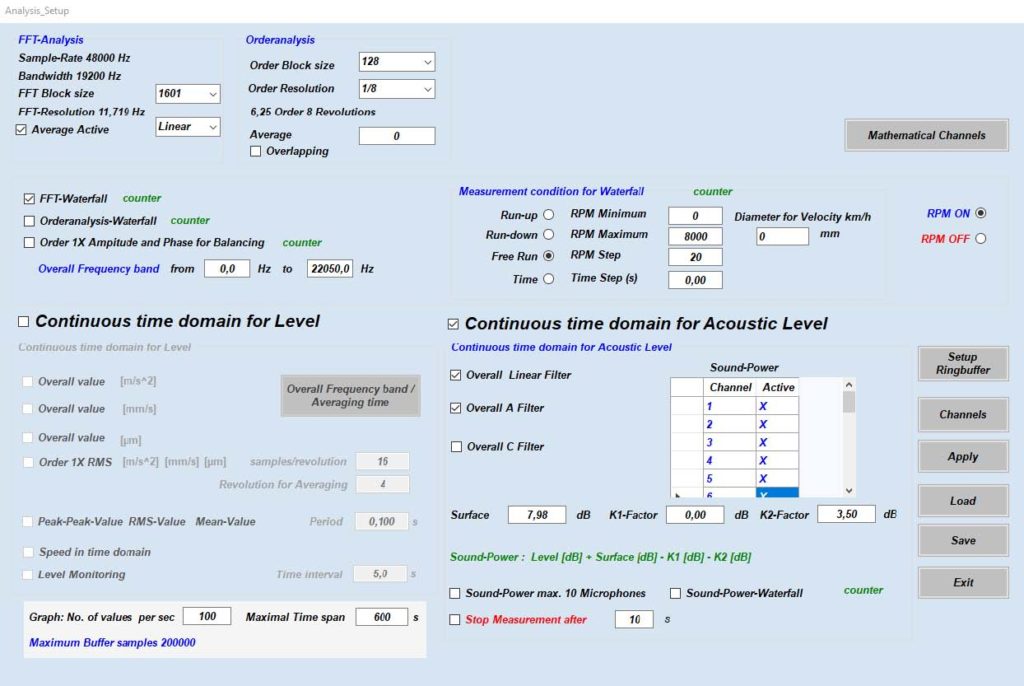Exit the Analysis Setup window

963,583
